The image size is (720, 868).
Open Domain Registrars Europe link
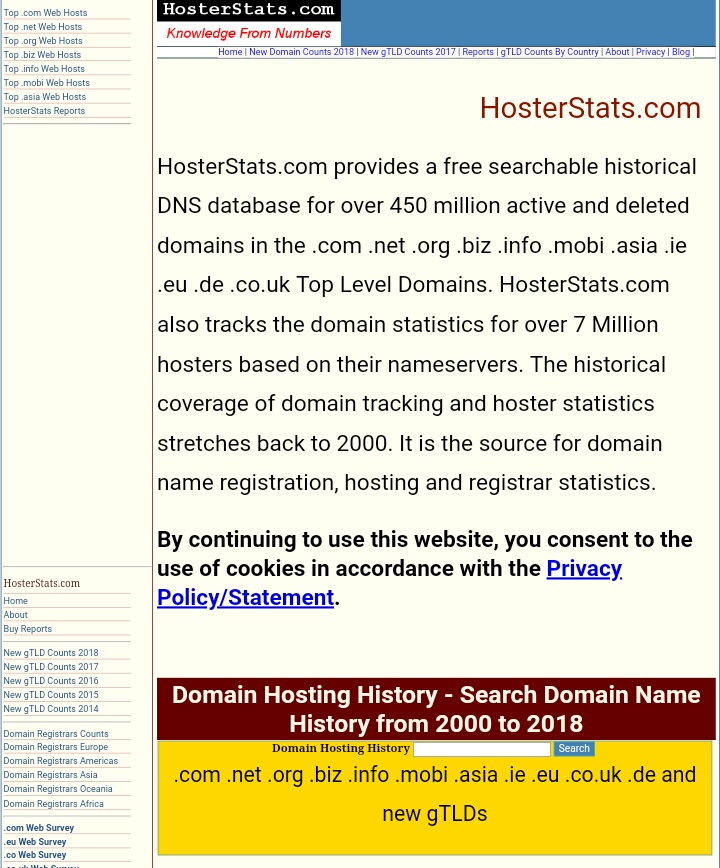point(56,747)
